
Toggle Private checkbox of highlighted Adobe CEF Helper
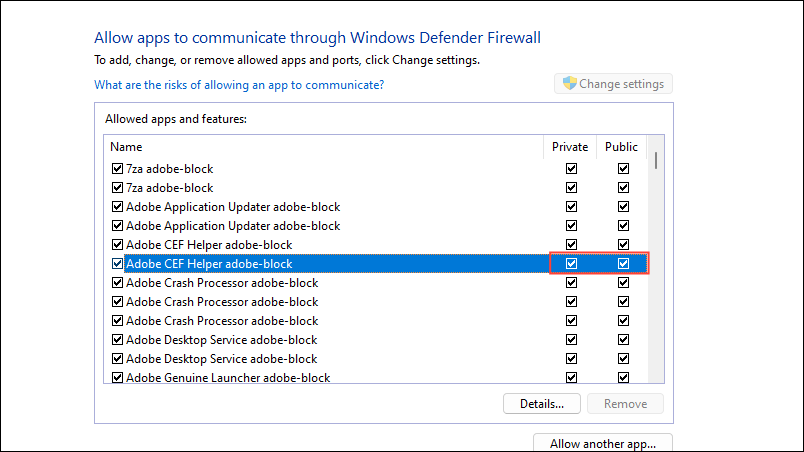[x=571, y=264]
